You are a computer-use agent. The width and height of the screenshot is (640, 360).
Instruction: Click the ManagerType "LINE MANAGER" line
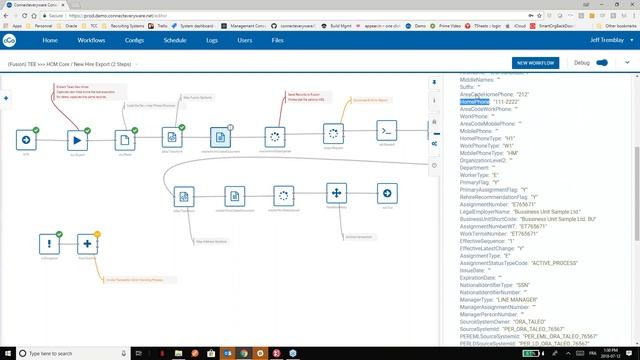click(498, 300)
